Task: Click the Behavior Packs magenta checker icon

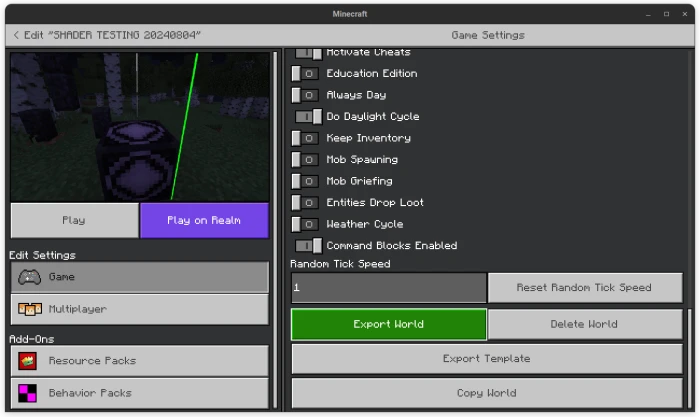Action: [x=27, y=393]
